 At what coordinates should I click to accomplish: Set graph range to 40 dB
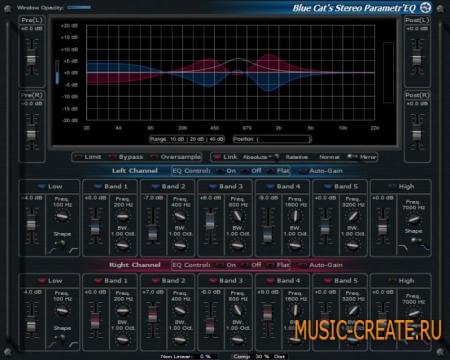pos(216,139)
